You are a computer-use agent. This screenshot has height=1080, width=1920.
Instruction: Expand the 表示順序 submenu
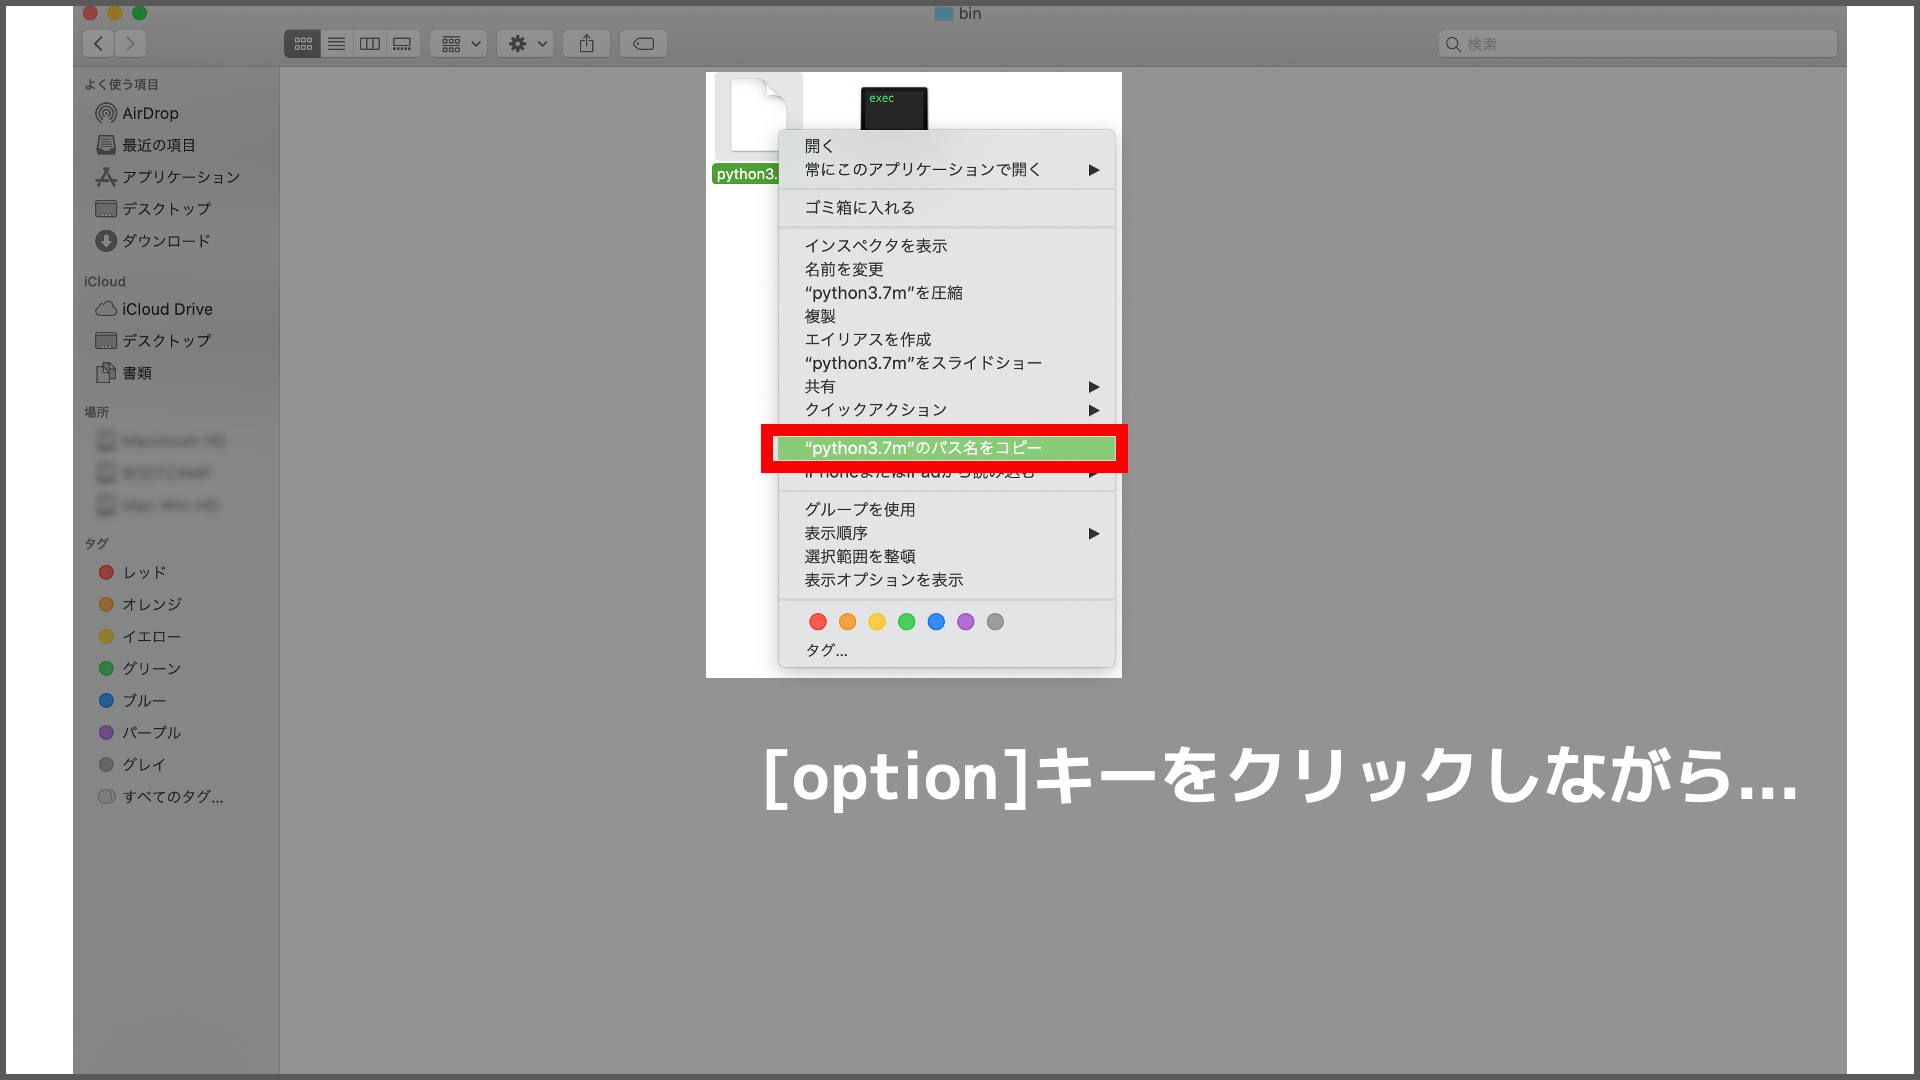pyautogui.click(x=946, y=534)
